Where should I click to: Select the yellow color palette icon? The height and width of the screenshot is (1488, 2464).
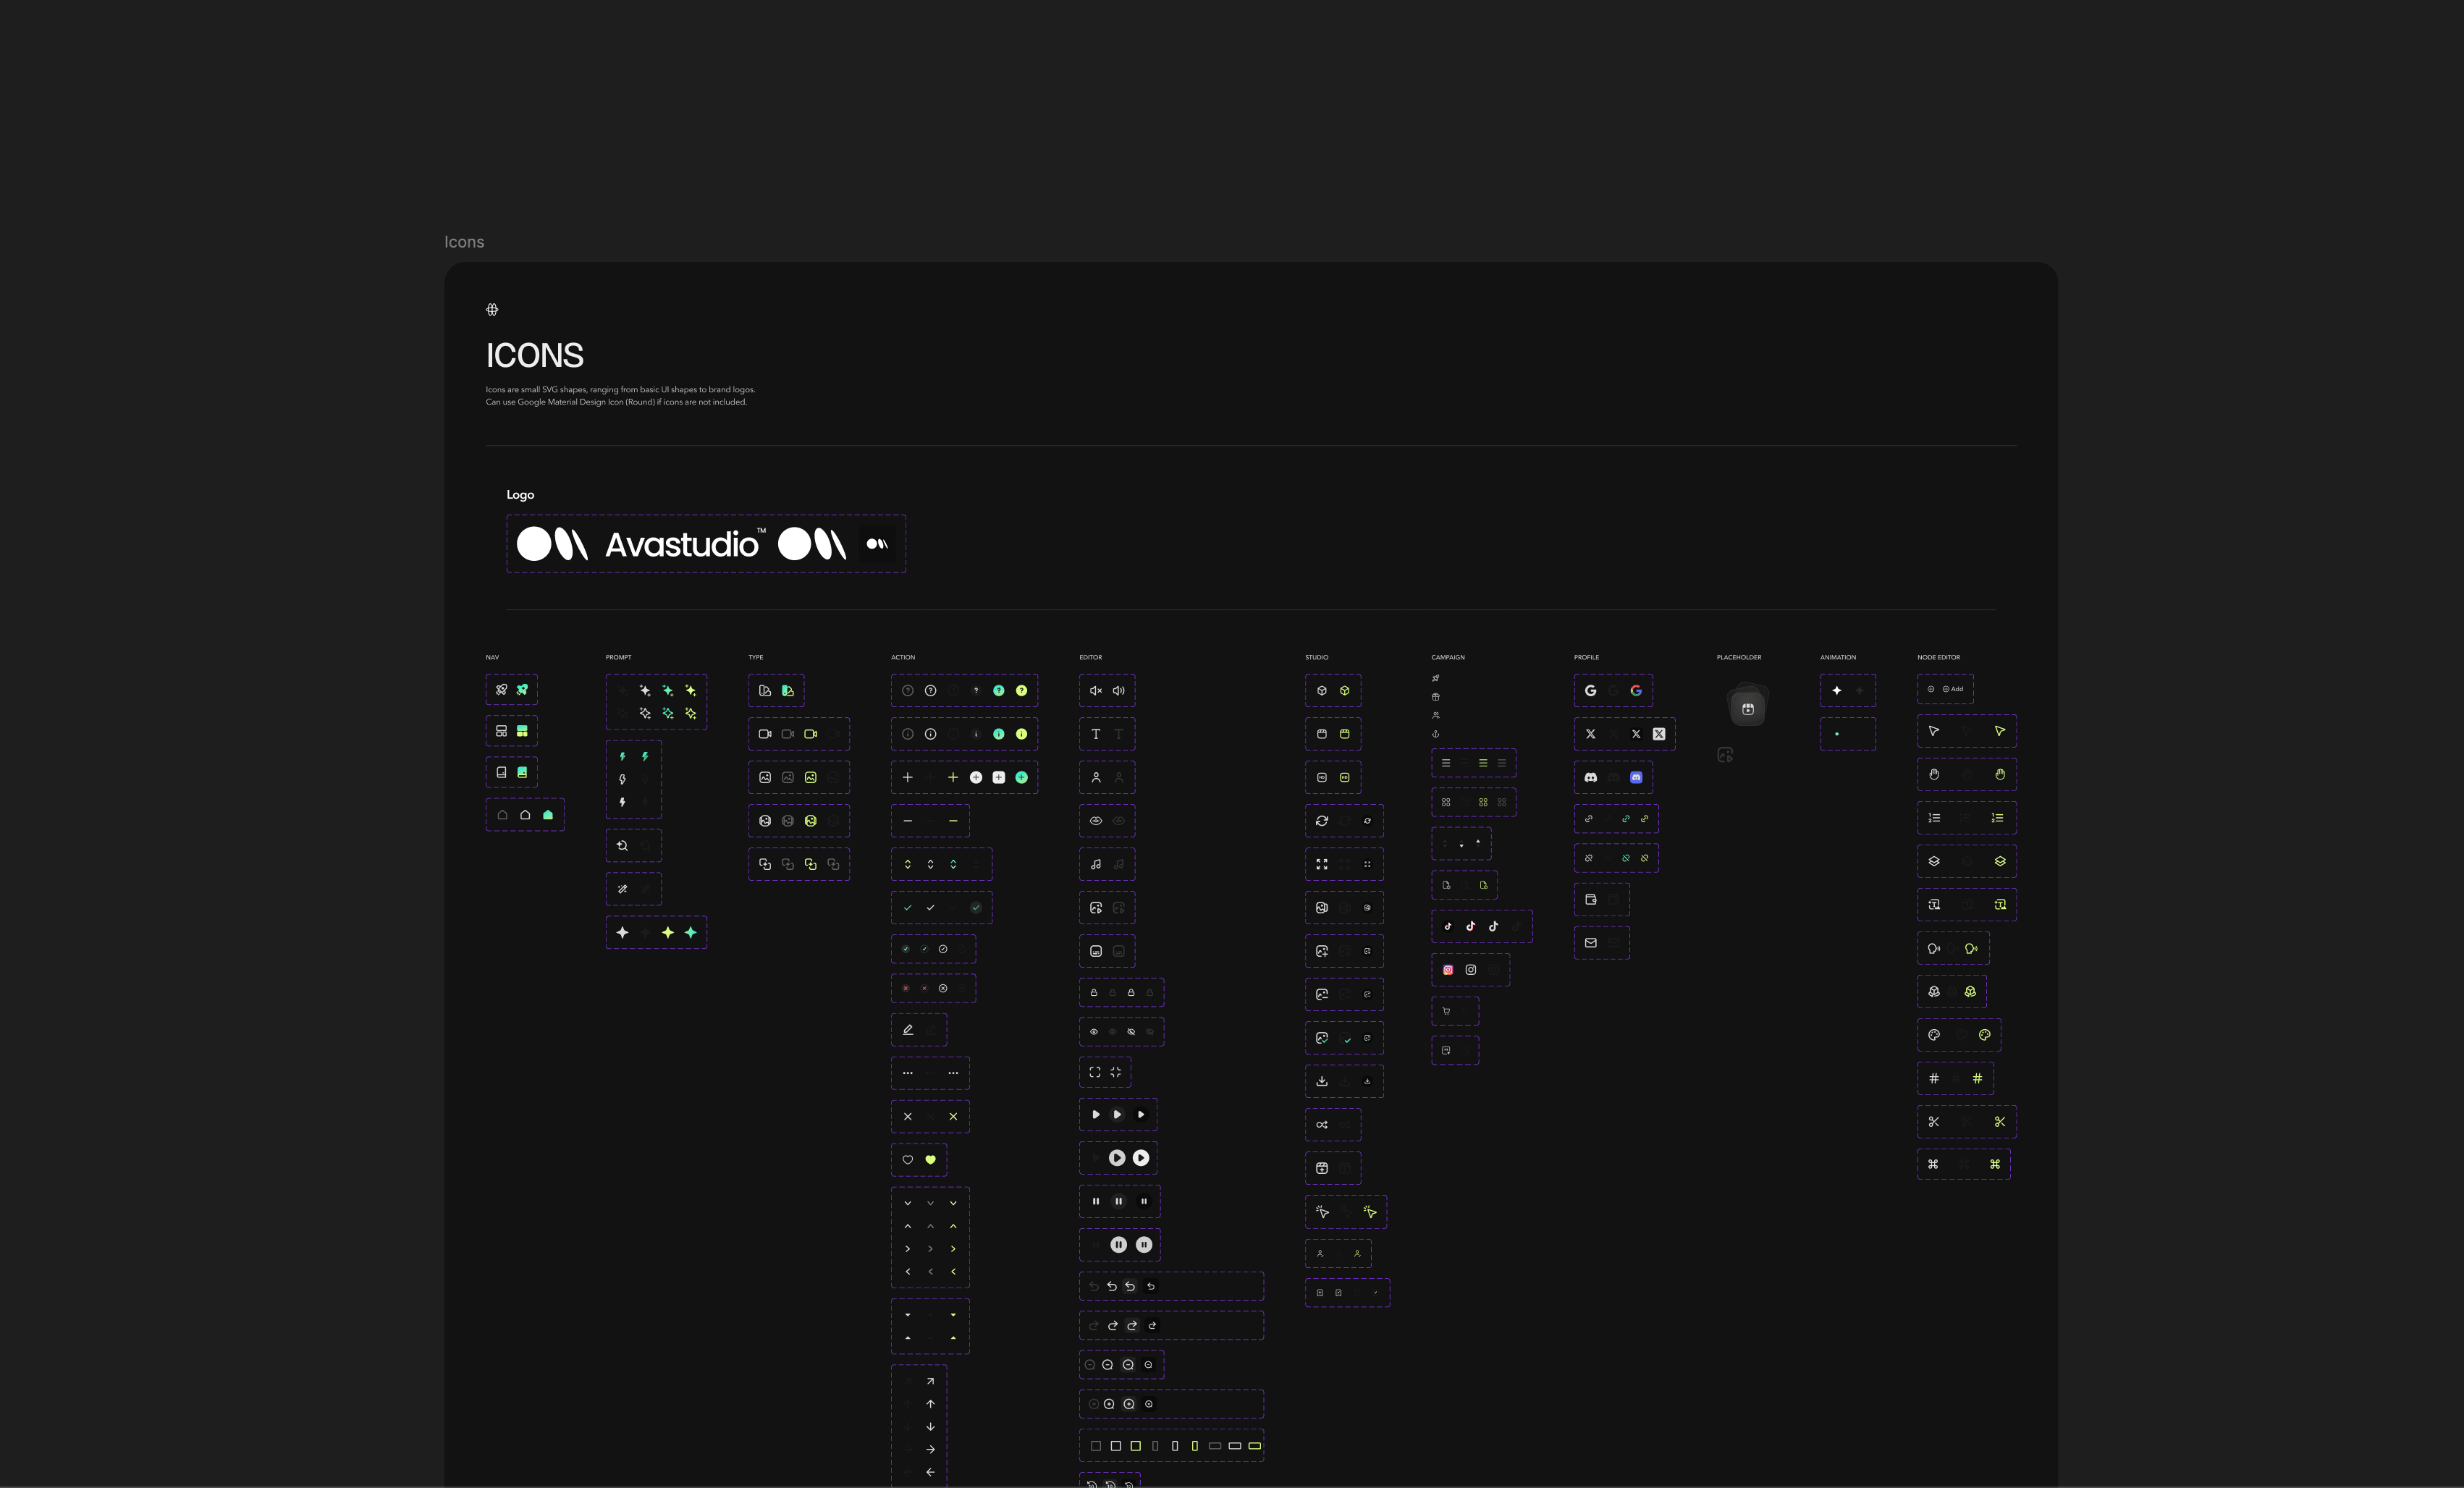coord(1985,1035)
